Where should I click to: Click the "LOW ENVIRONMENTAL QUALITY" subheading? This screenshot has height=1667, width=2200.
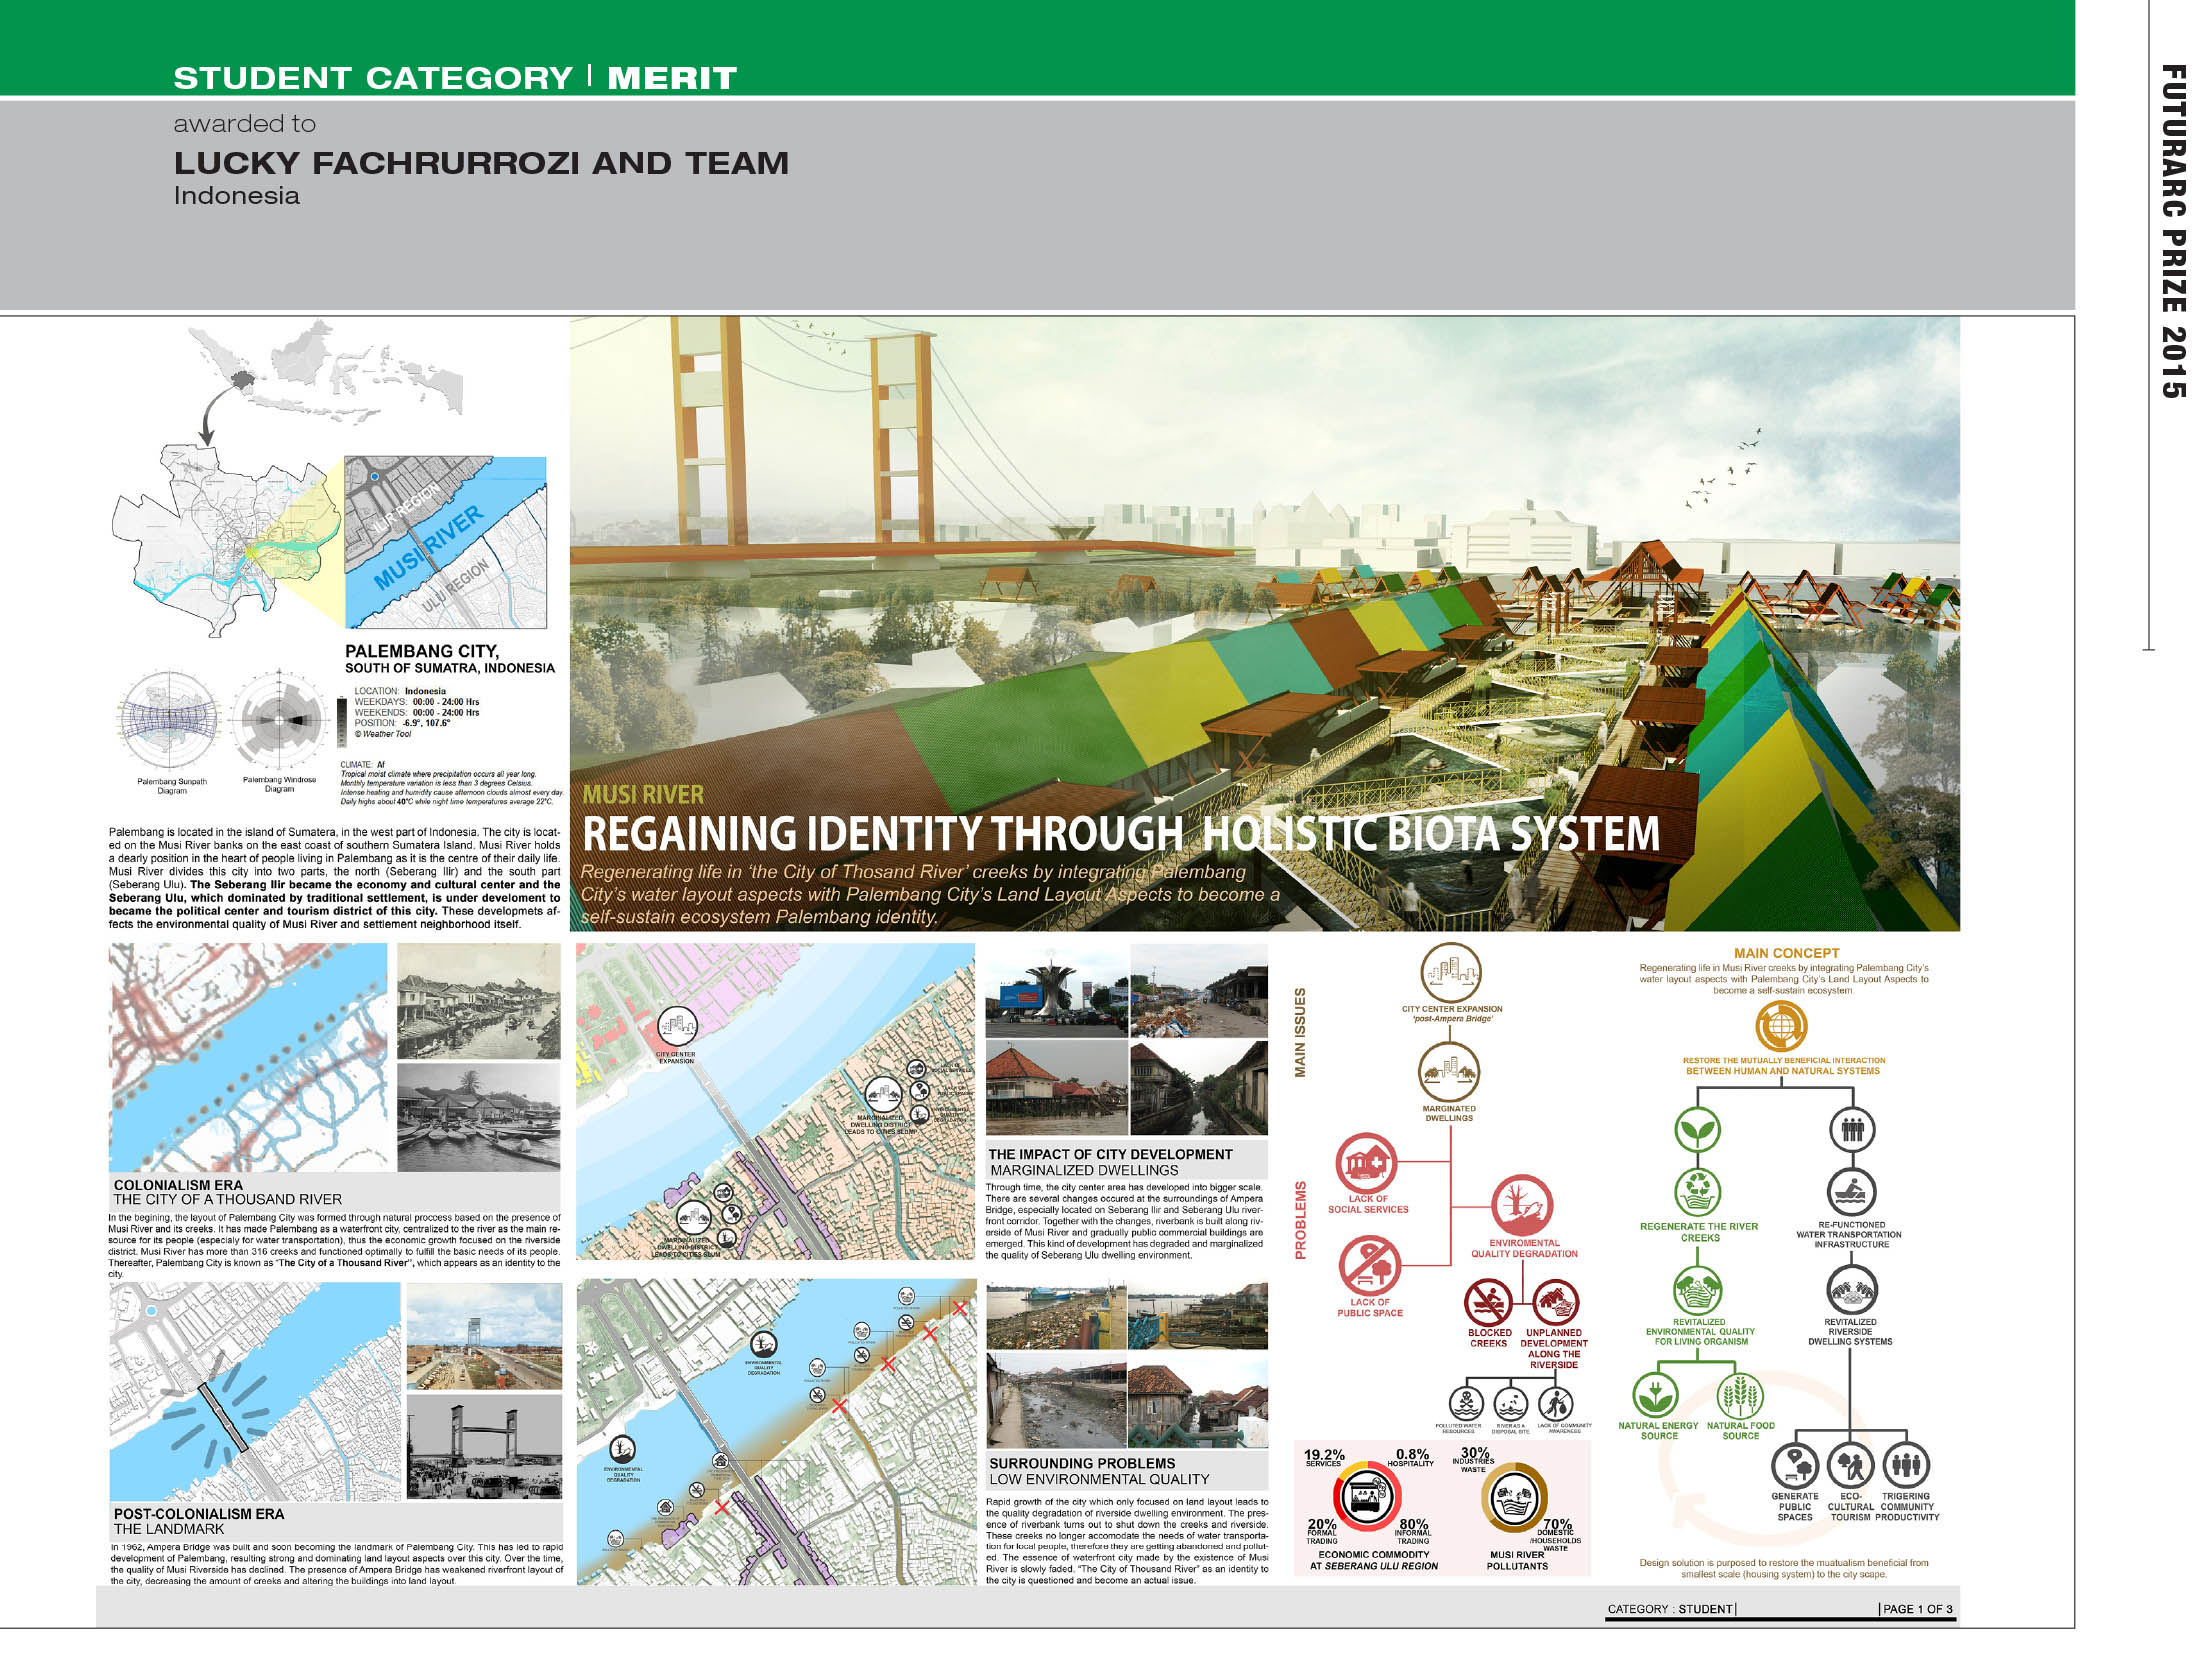(1099, 1479)
